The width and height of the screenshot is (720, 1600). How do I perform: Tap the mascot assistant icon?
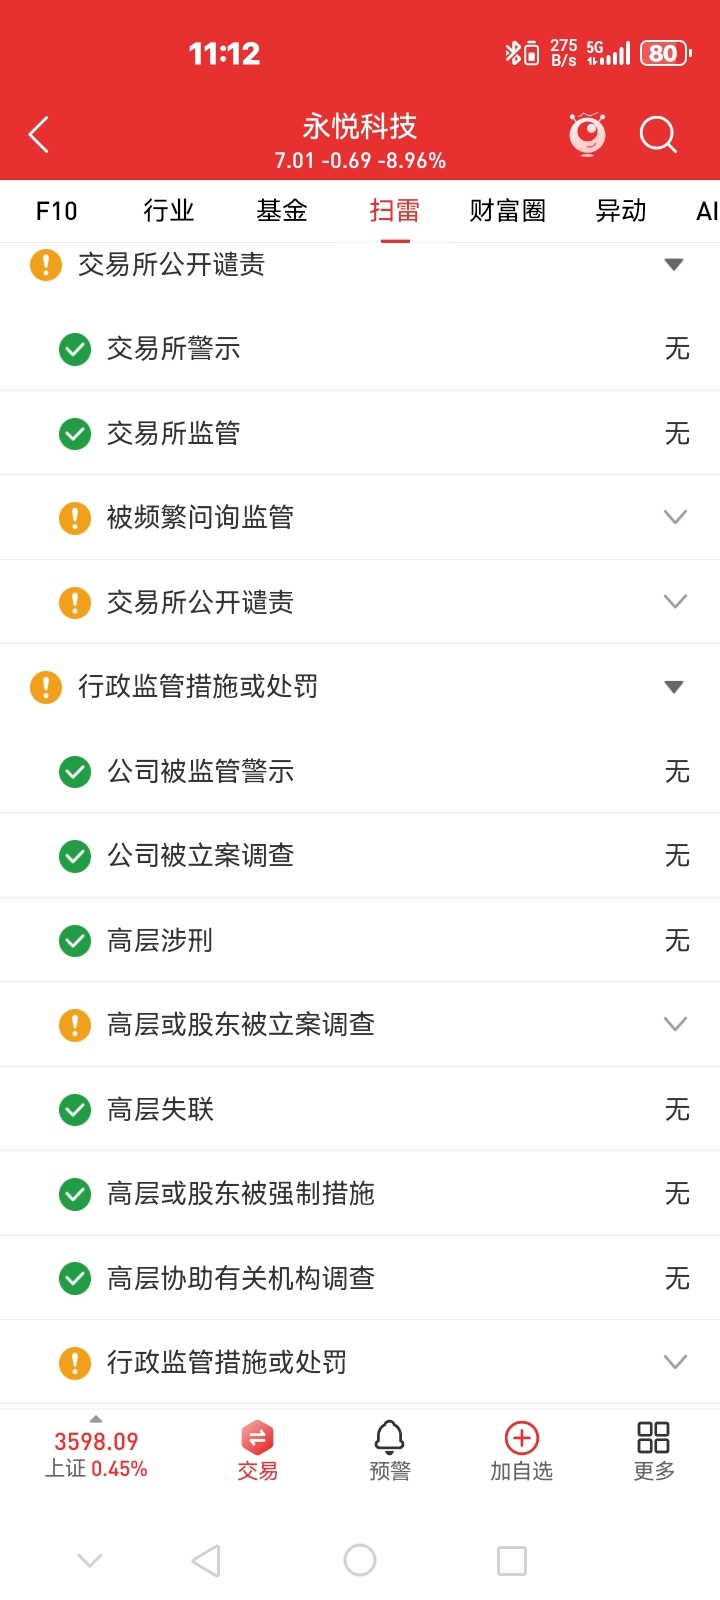pos(588,134)
